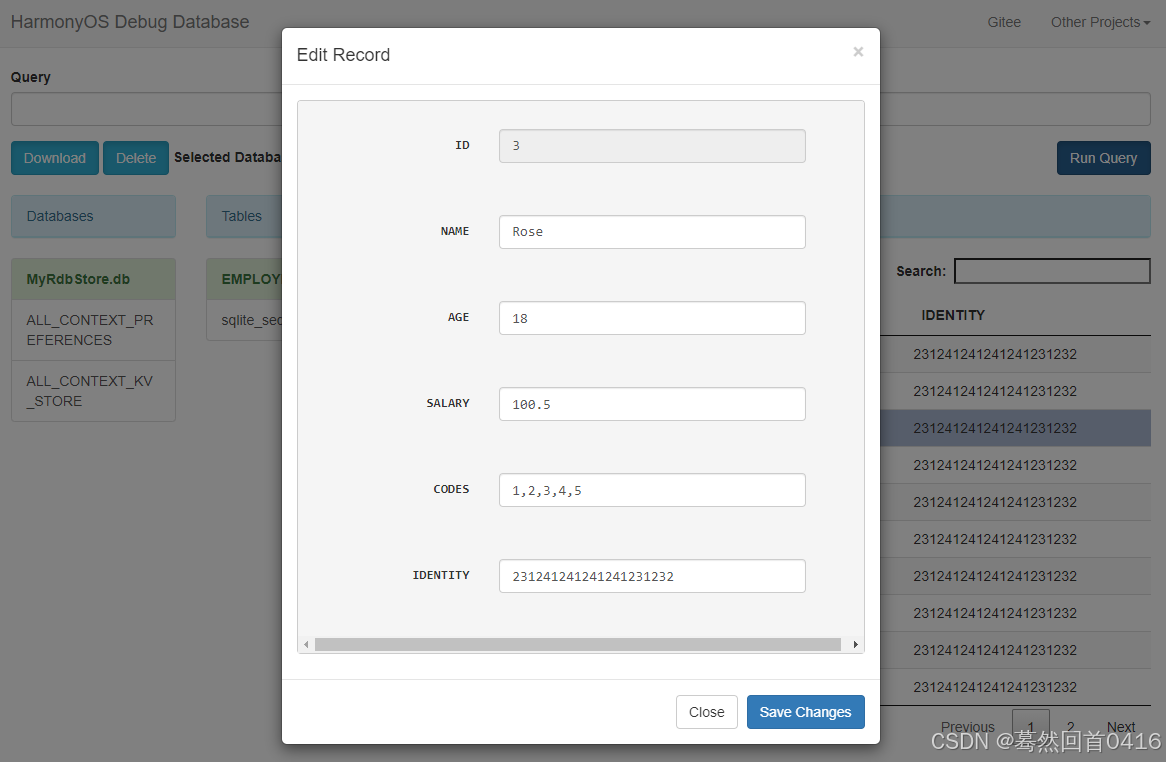Click the Search input field
Screen dimensions: 1166x762
(x=1052, y=271)
